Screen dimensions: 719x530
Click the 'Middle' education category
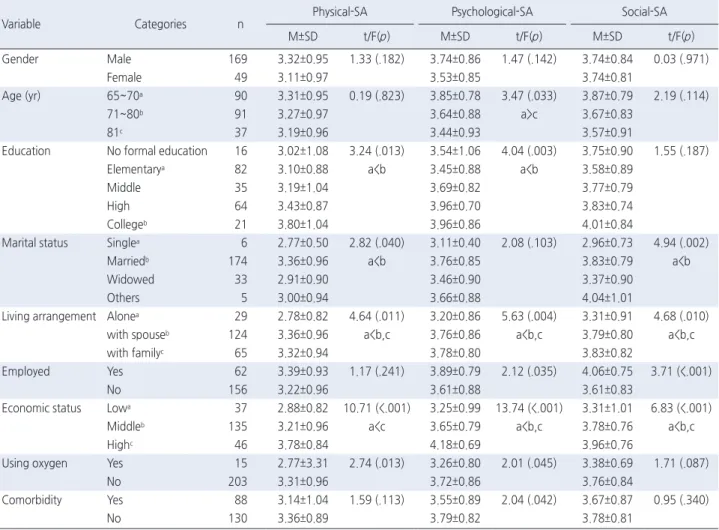(123, 188)
